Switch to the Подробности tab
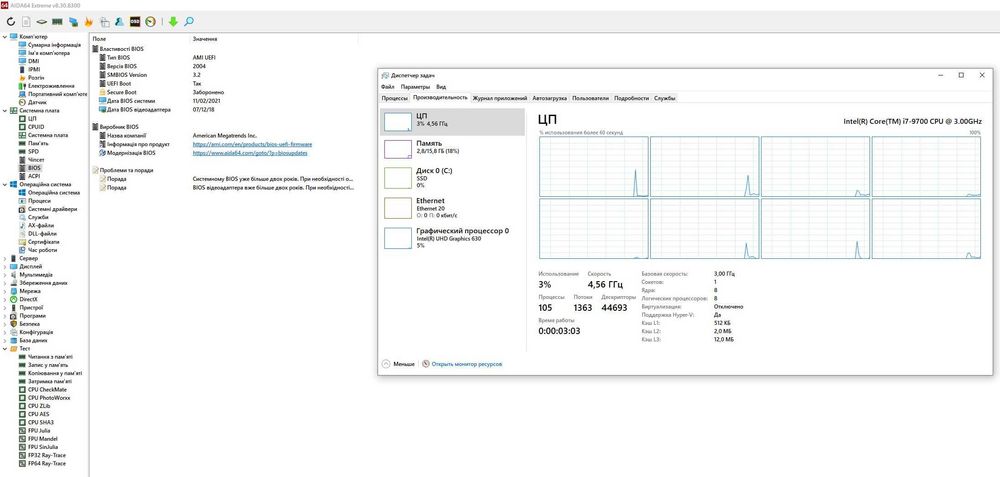Viewport: 1000px width, 477px height. point(632,98)
